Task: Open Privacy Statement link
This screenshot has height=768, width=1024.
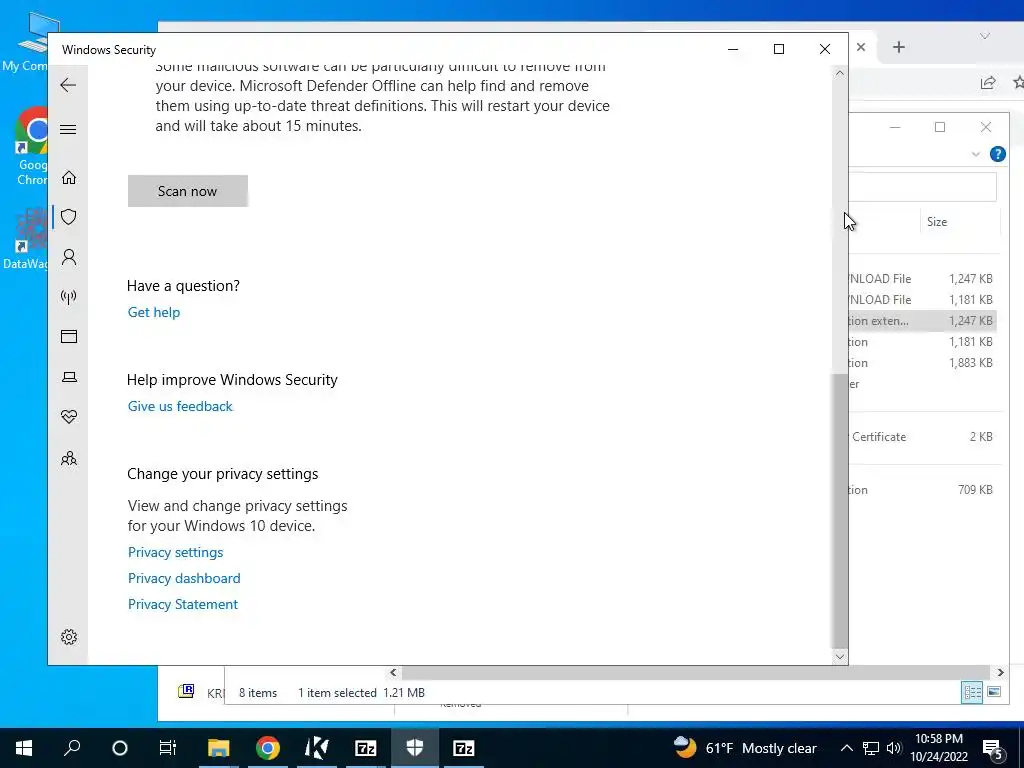Action: coord(183,605)
